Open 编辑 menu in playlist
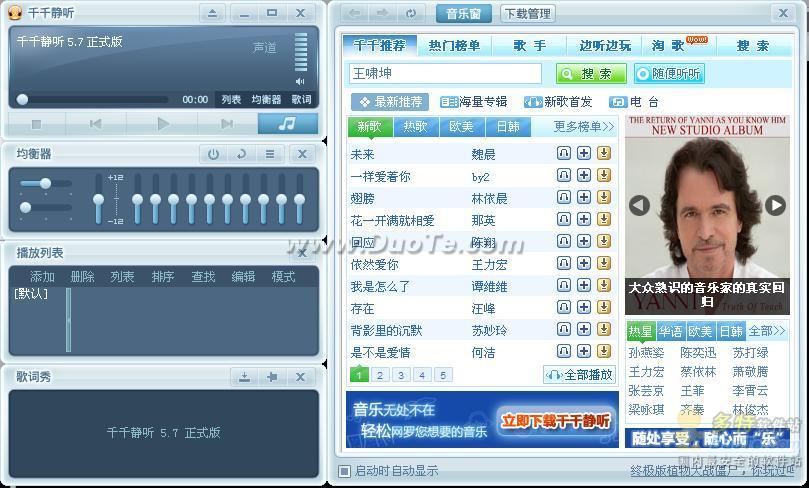 point(243,277)
